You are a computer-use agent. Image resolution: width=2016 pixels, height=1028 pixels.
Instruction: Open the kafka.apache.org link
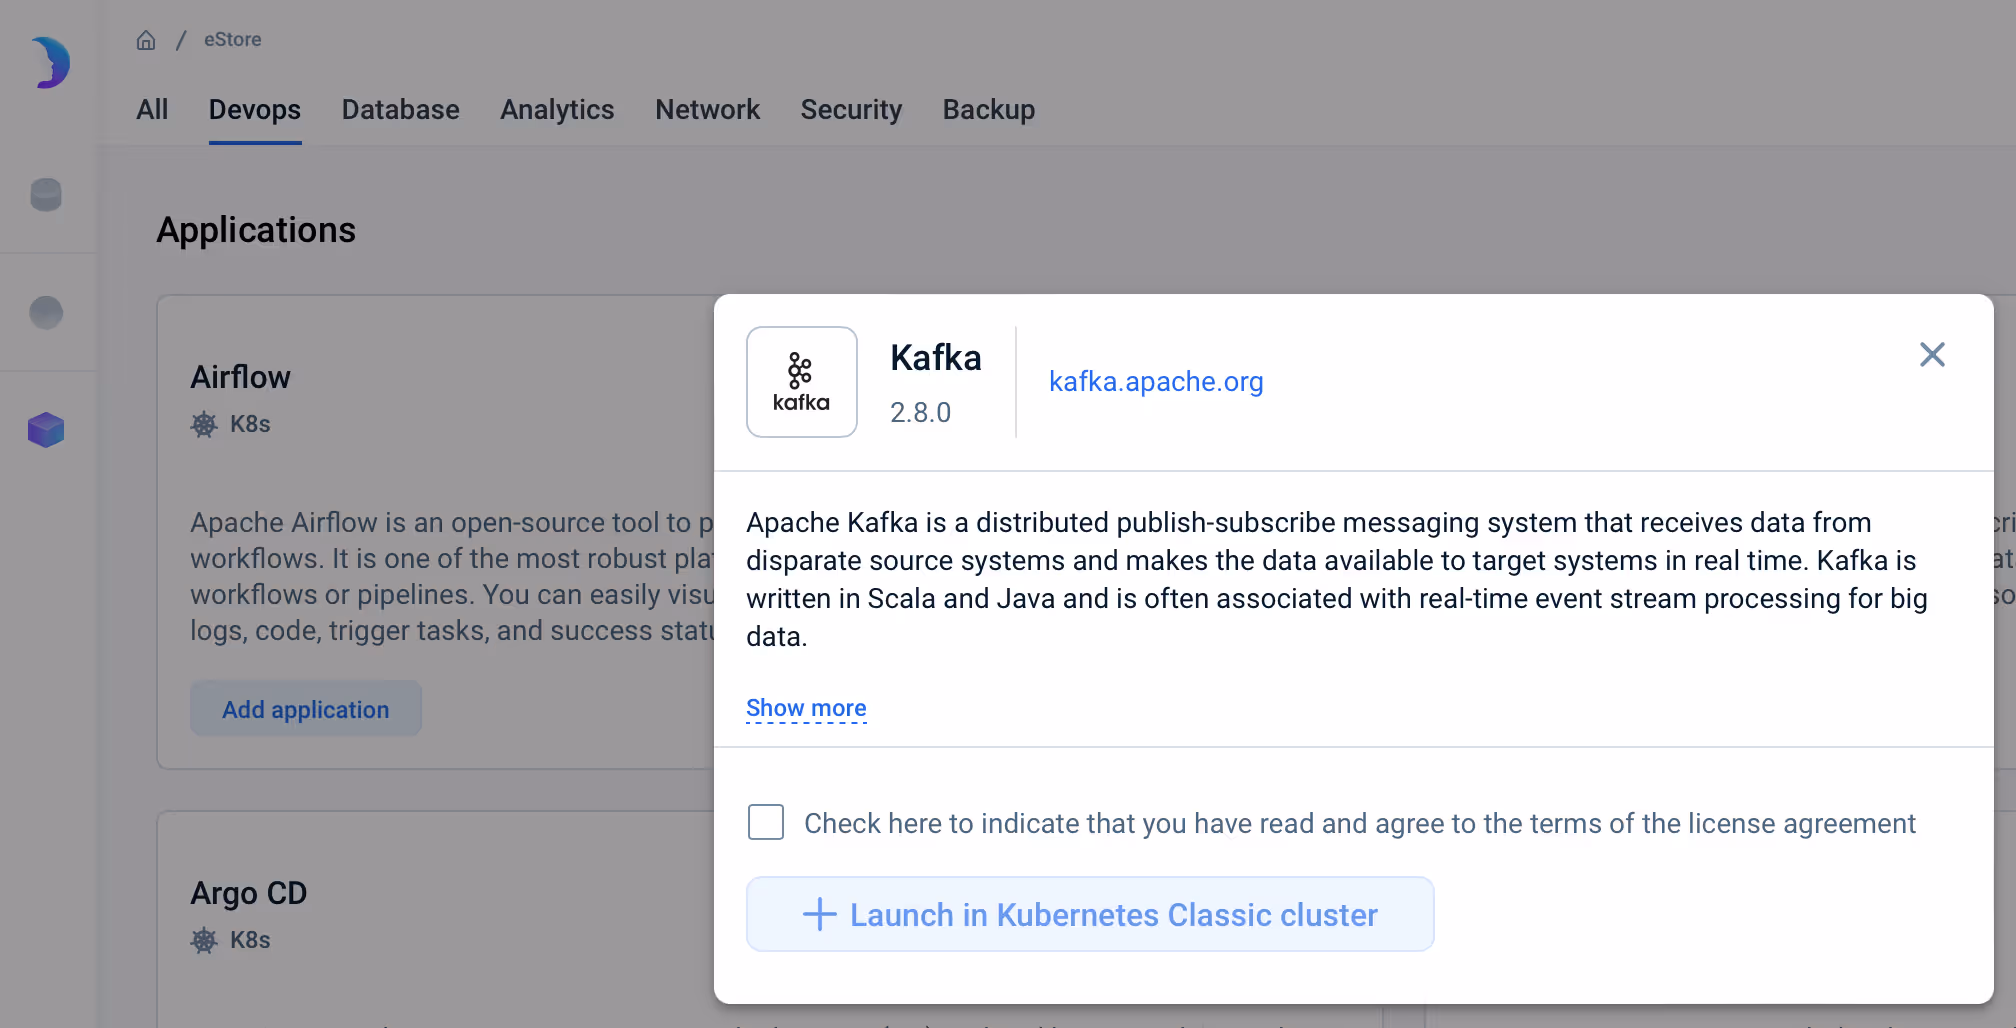(x=1156, y=382)
